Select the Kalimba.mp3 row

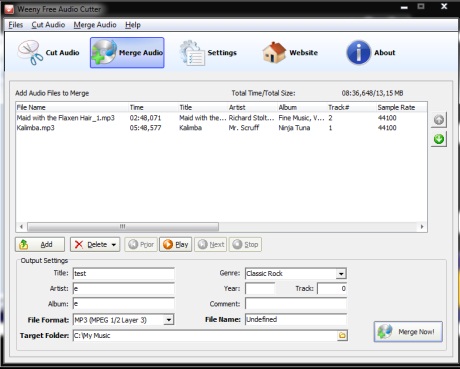pos(221,128)
